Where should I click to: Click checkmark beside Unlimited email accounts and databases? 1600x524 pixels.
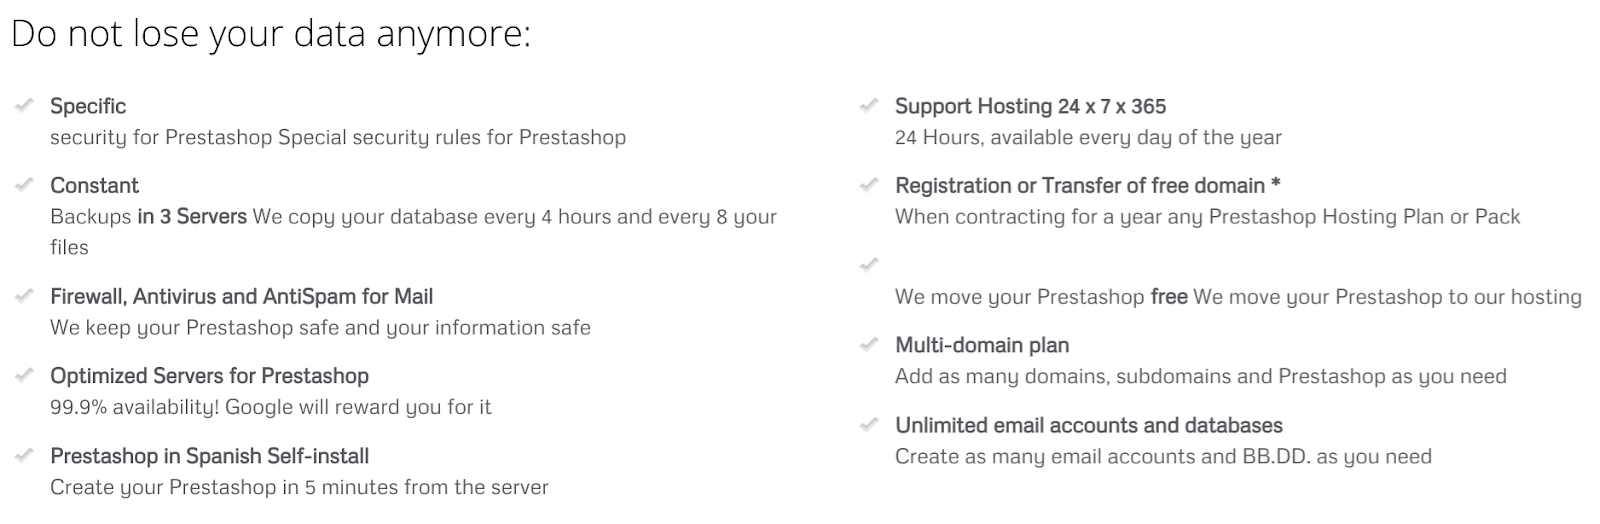[869, 425]
